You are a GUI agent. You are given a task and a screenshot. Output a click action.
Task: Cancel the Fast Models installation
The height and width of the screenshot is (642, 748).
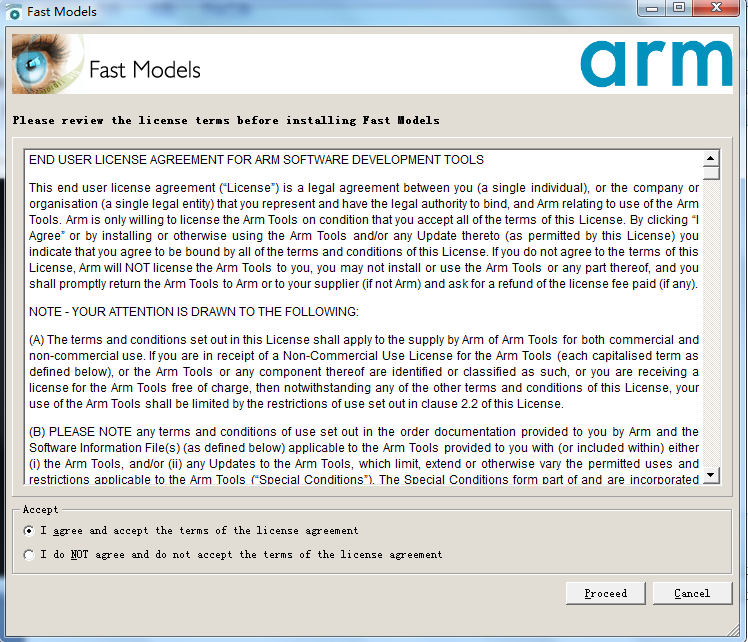692,593
